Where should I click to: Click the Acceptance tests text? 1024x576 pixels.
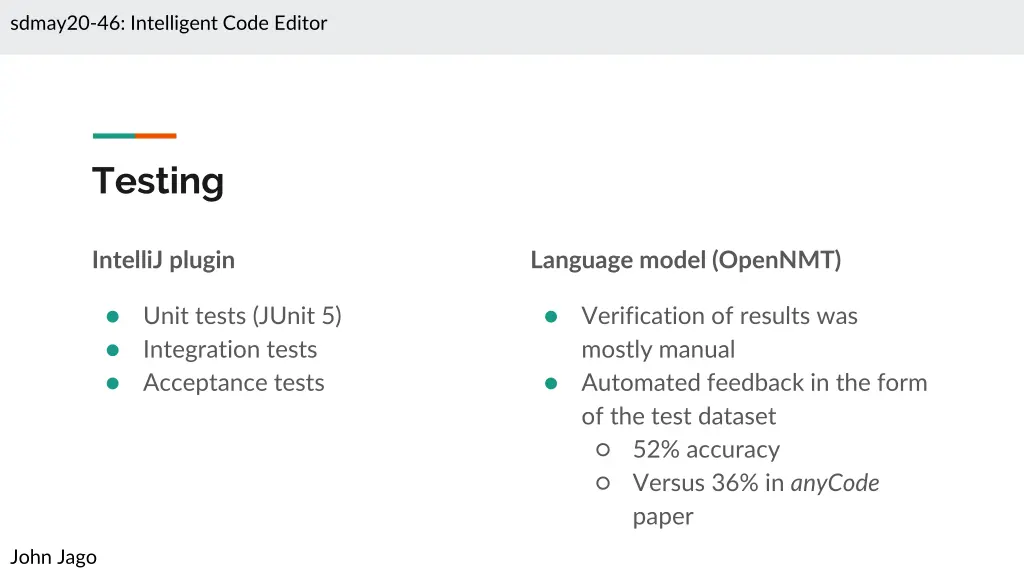(234, 383)
